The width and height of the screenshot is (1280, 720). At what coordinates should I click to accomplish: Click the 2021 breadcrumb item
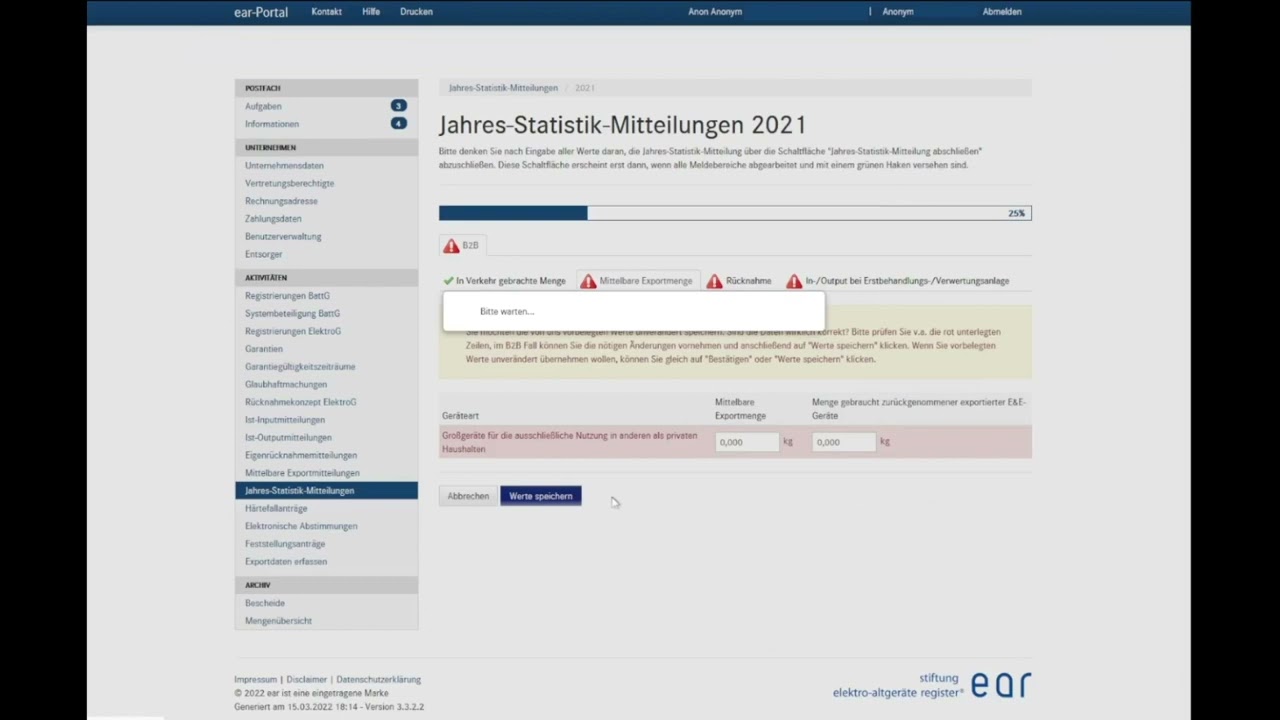pos(584,88)
